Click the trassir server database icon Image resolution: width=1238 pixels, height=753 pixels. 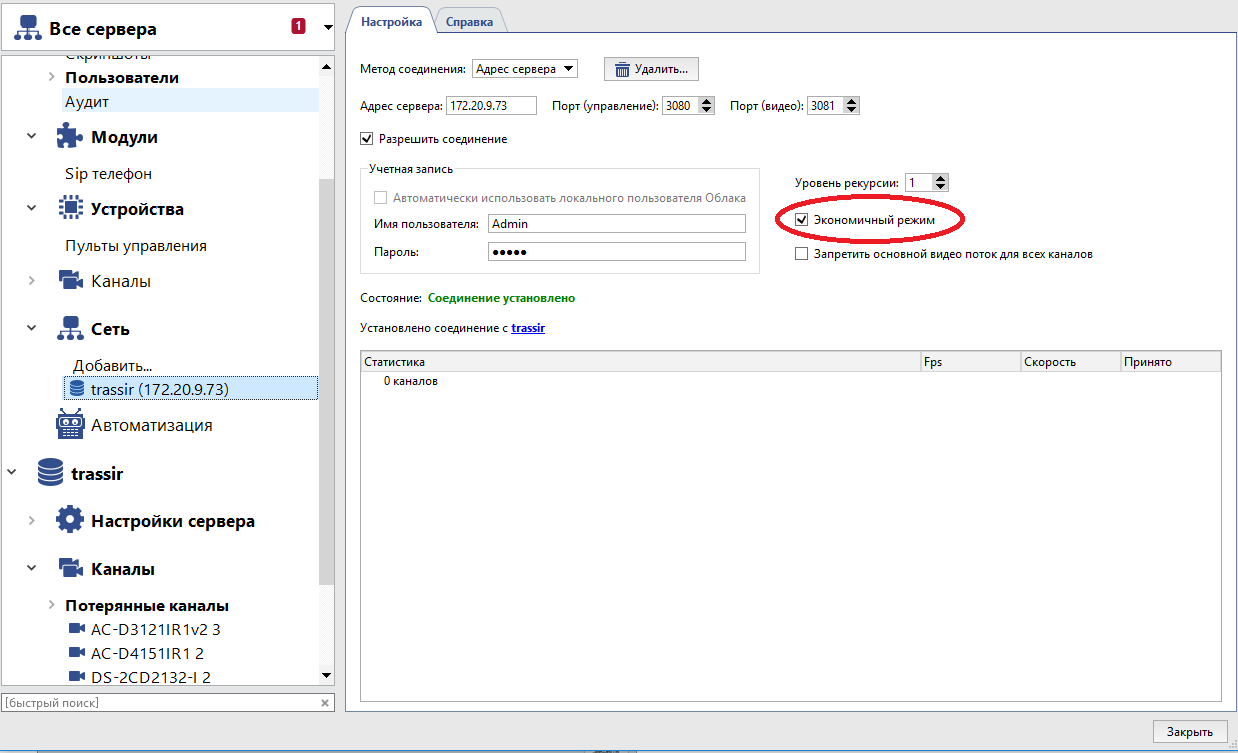pyautogui.click(x=50, y=472)
